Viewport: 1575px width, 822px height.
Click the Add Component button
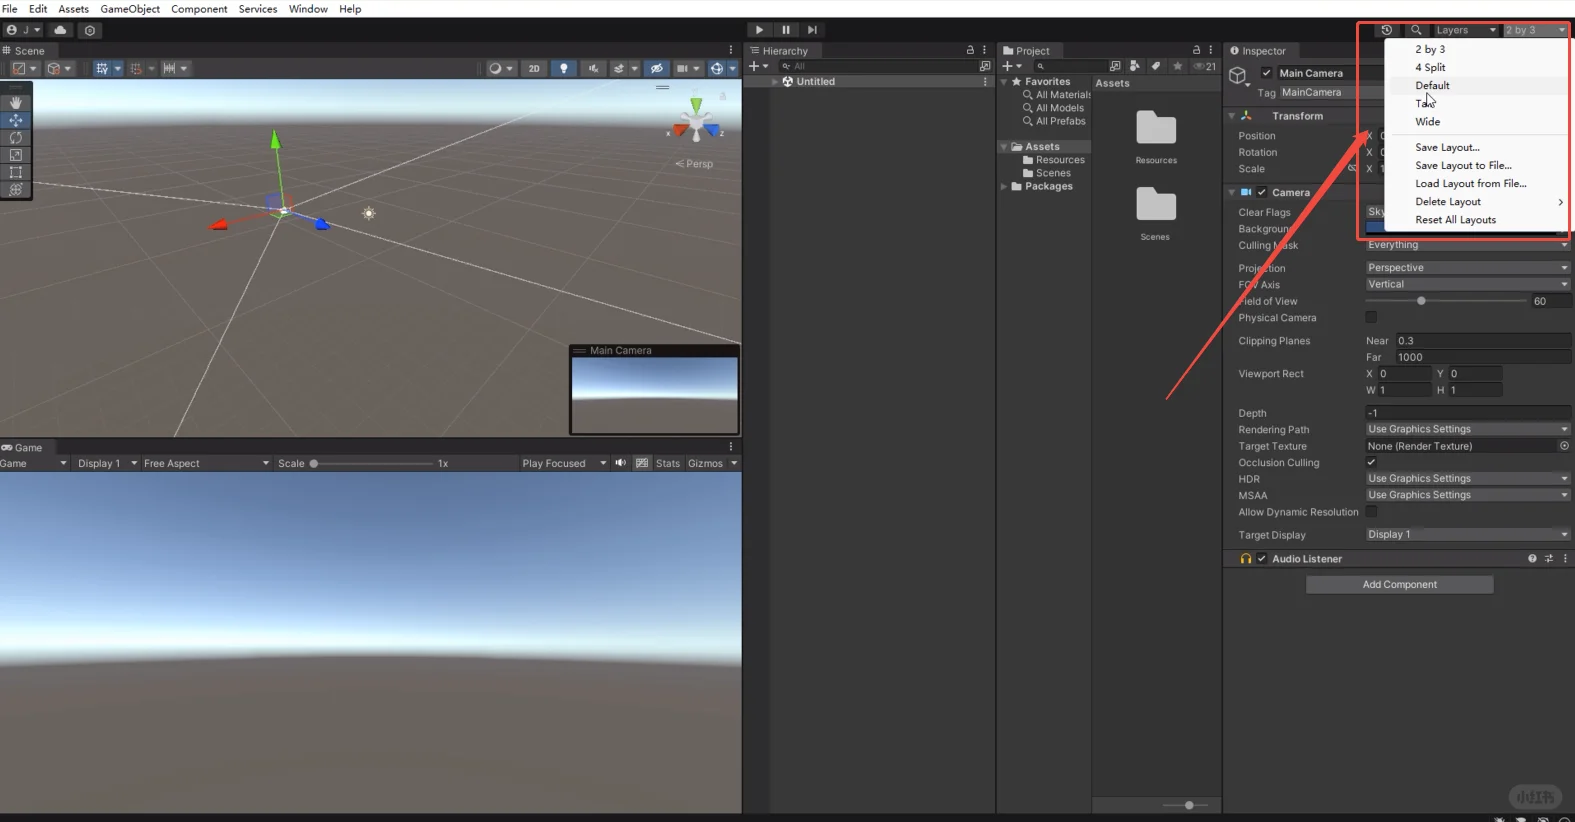(x=1399, y=585)
